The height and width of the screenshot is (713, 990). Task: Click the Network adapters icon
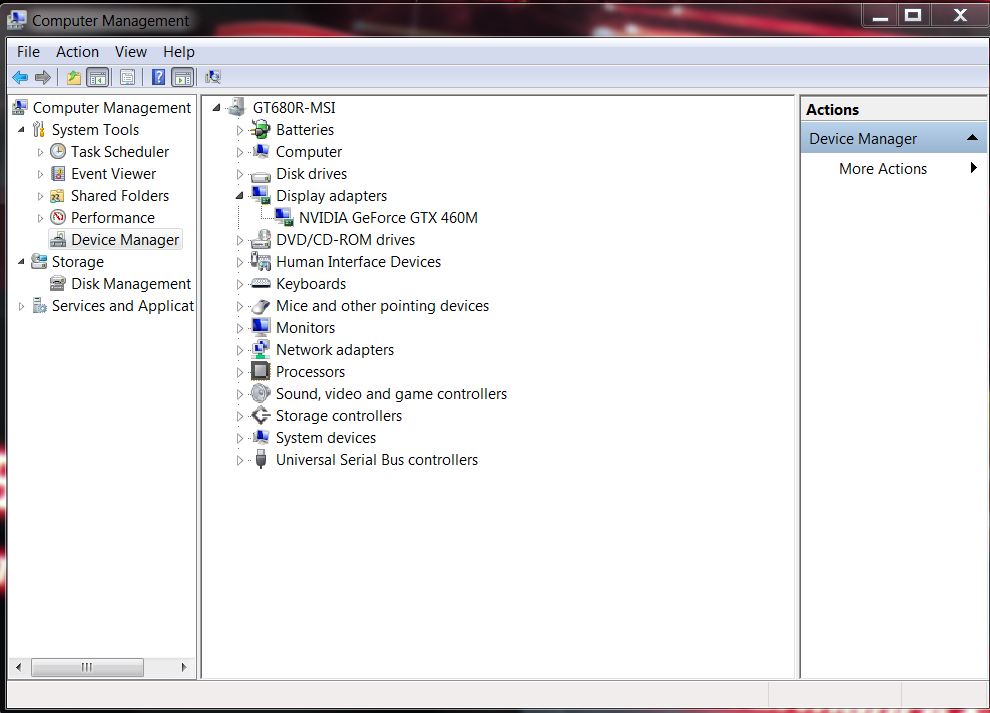260,349
